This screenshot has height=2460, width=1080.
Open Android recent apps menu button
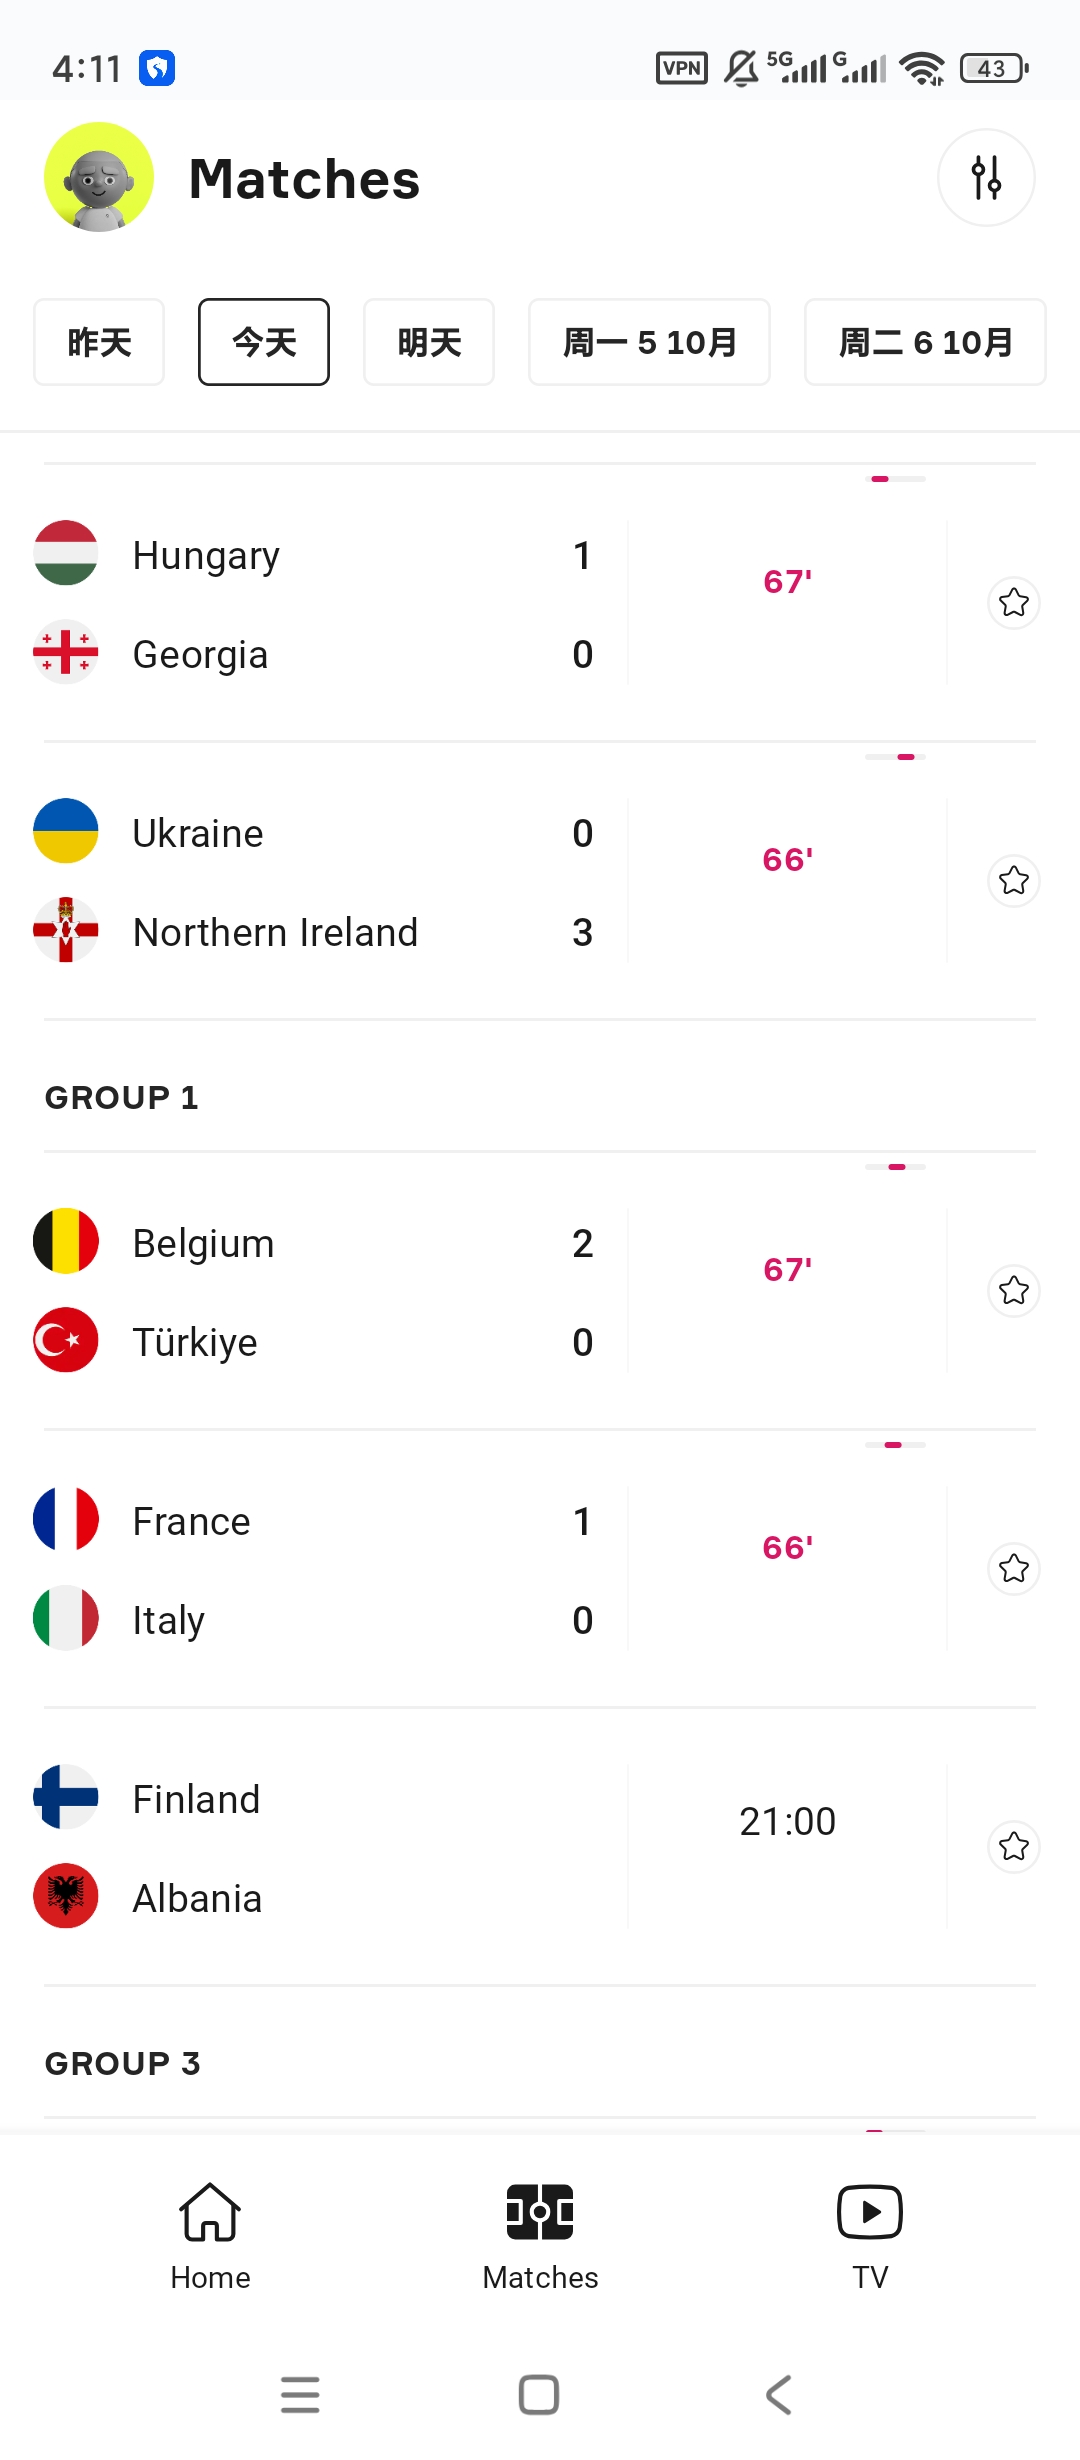[x=300, y=2395]
